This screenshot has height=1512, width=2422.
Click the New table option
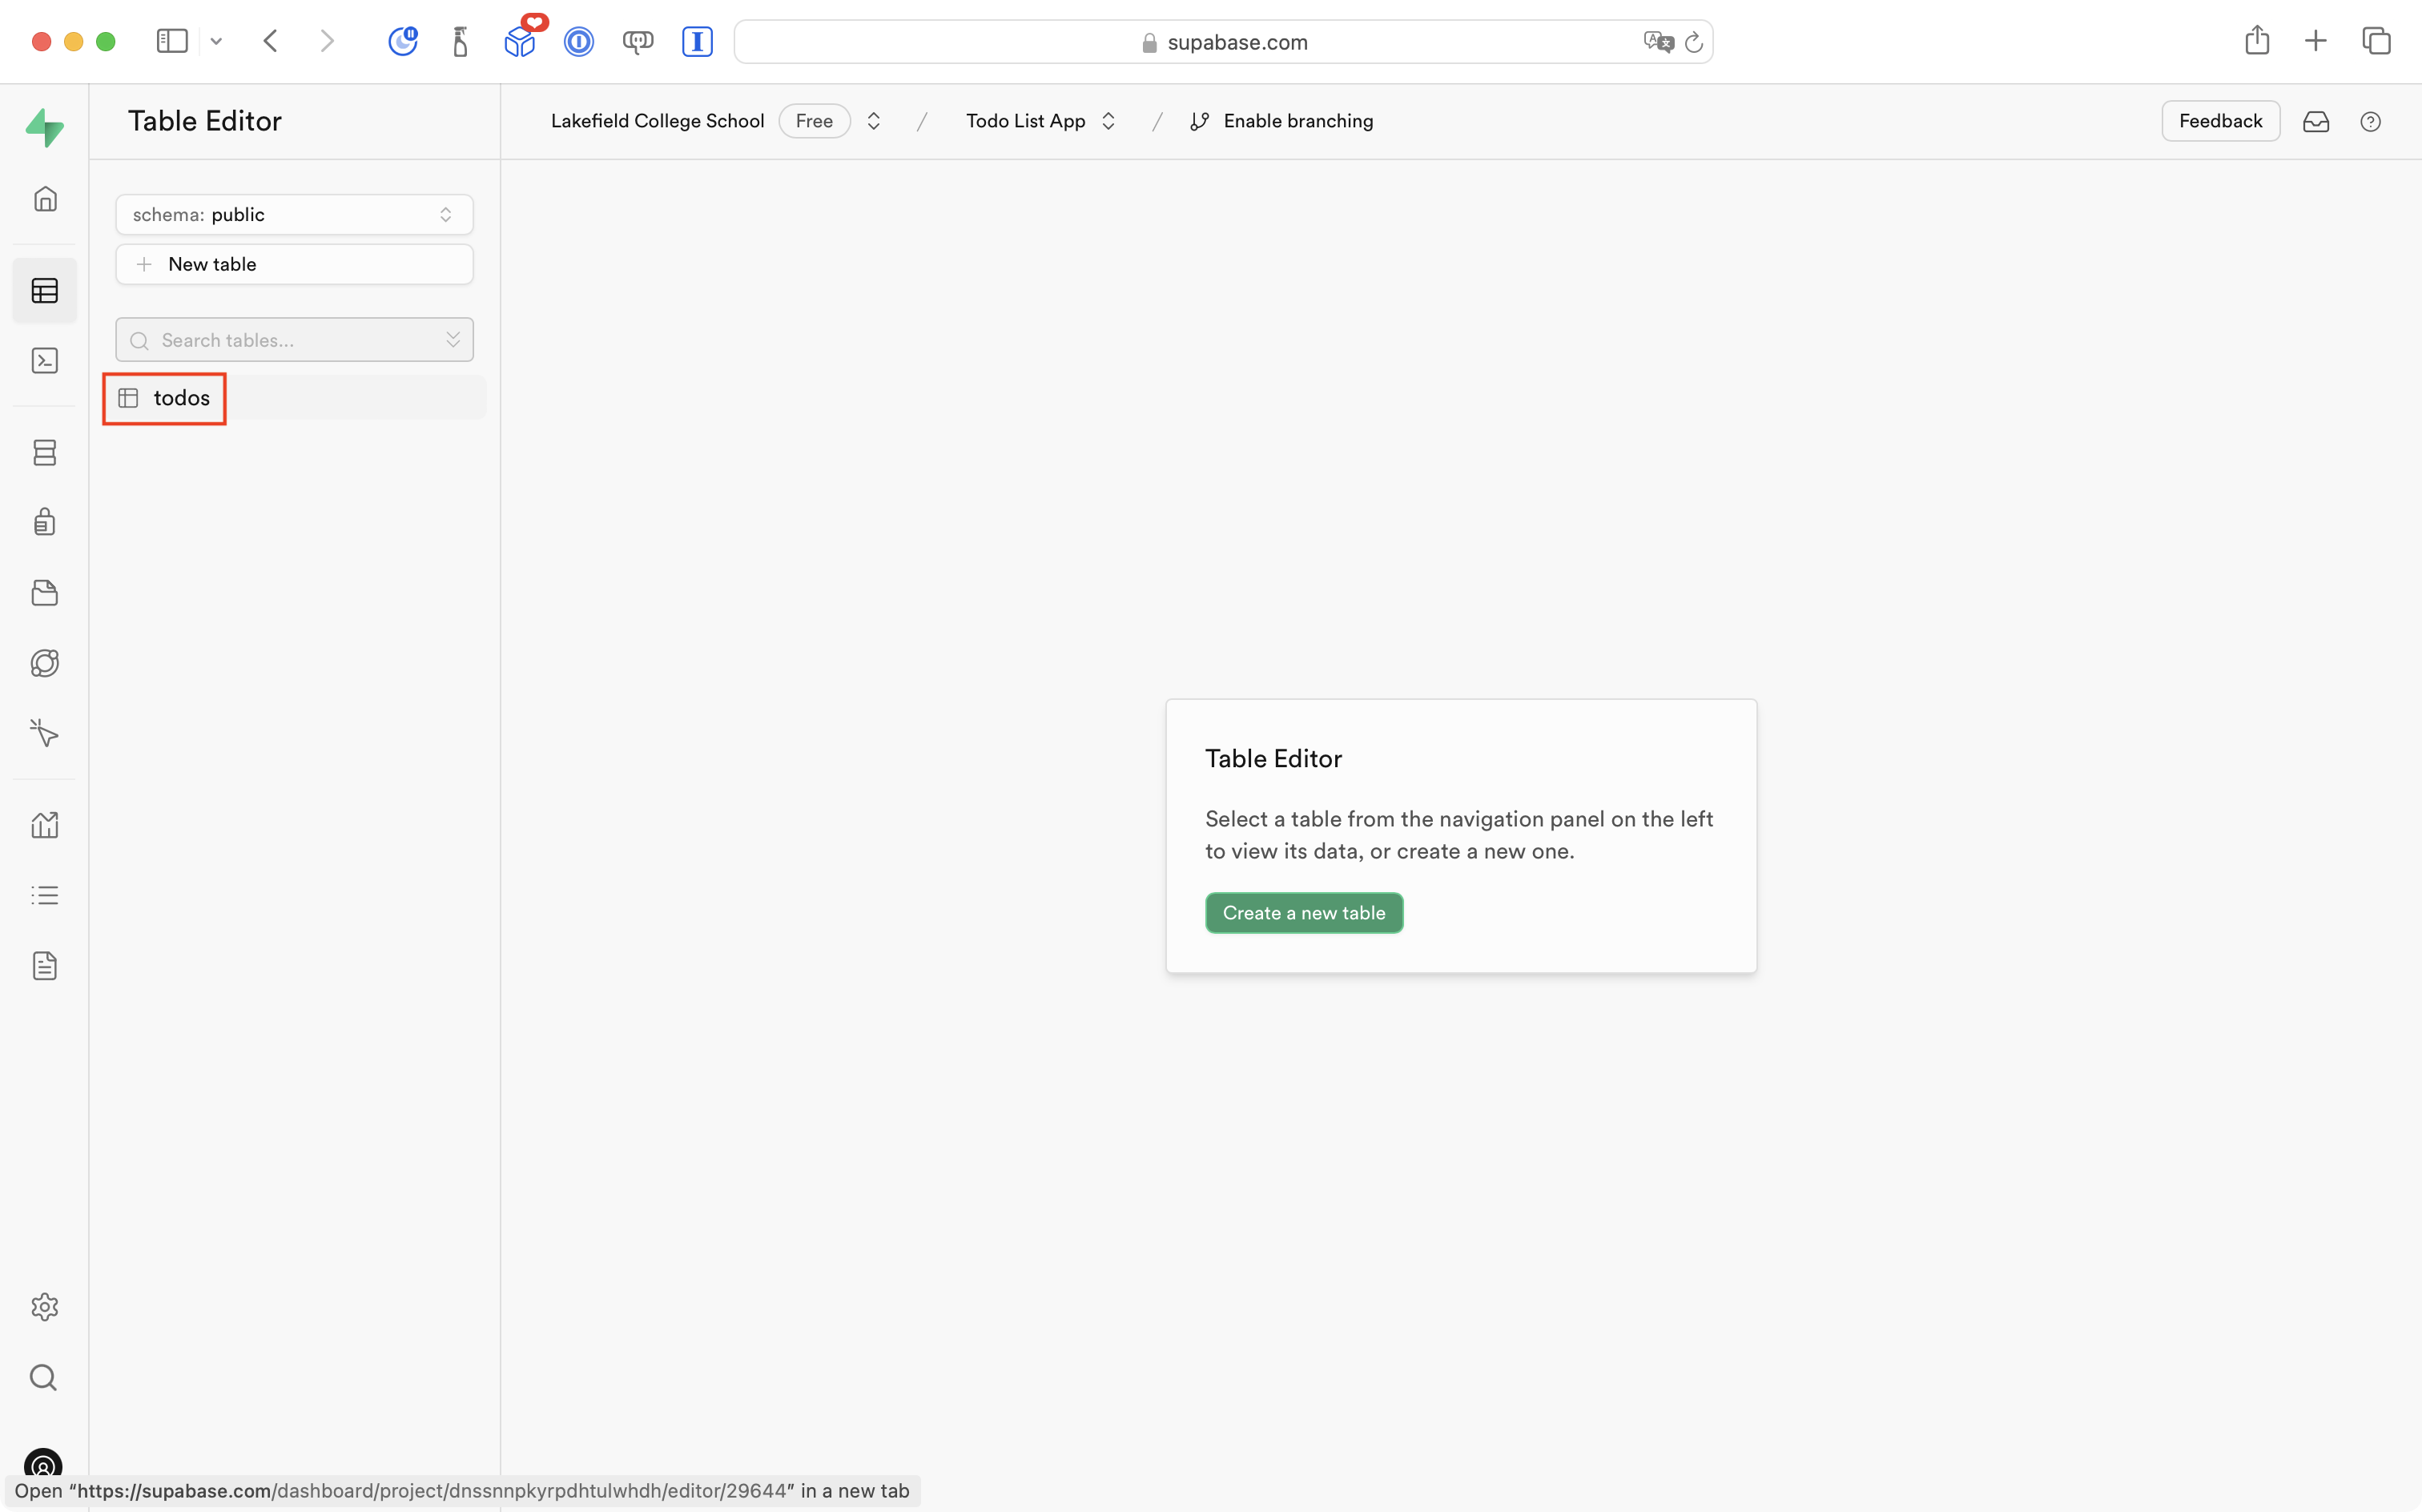[293, 263]
